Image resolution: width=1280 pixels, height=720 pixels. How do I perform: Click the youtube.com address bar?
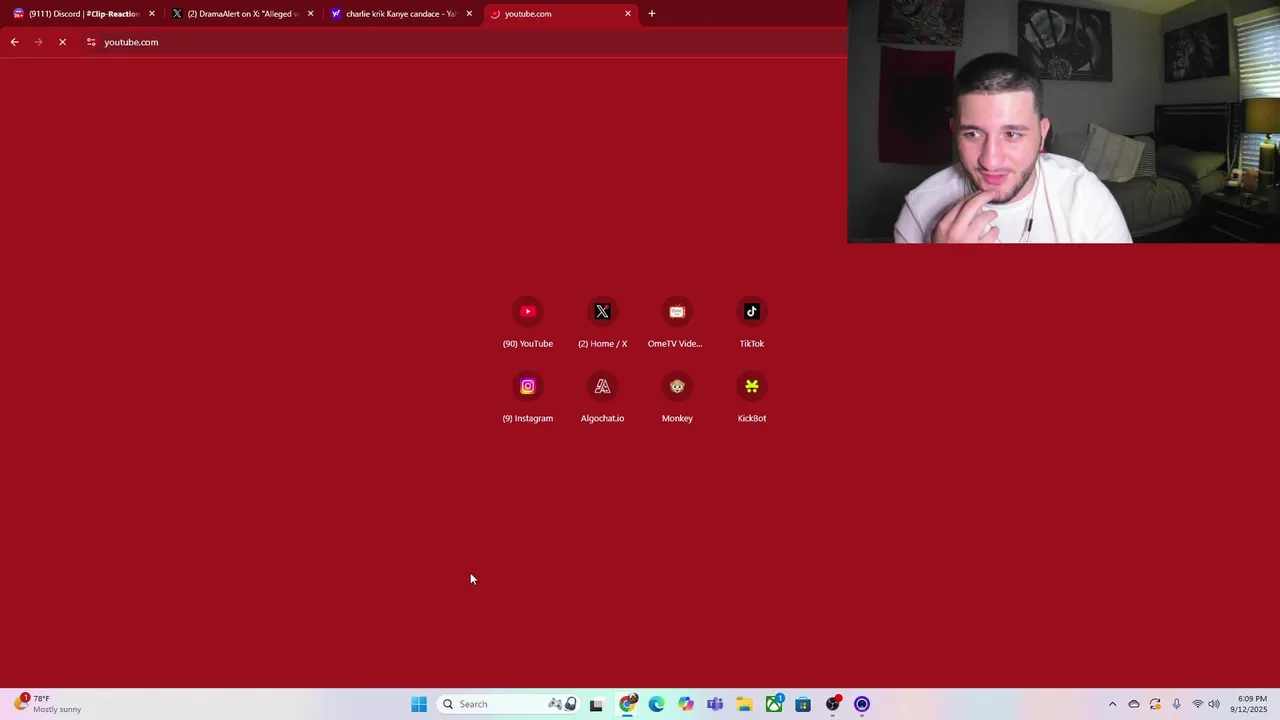pyautogui.click(x=460, y=42)
